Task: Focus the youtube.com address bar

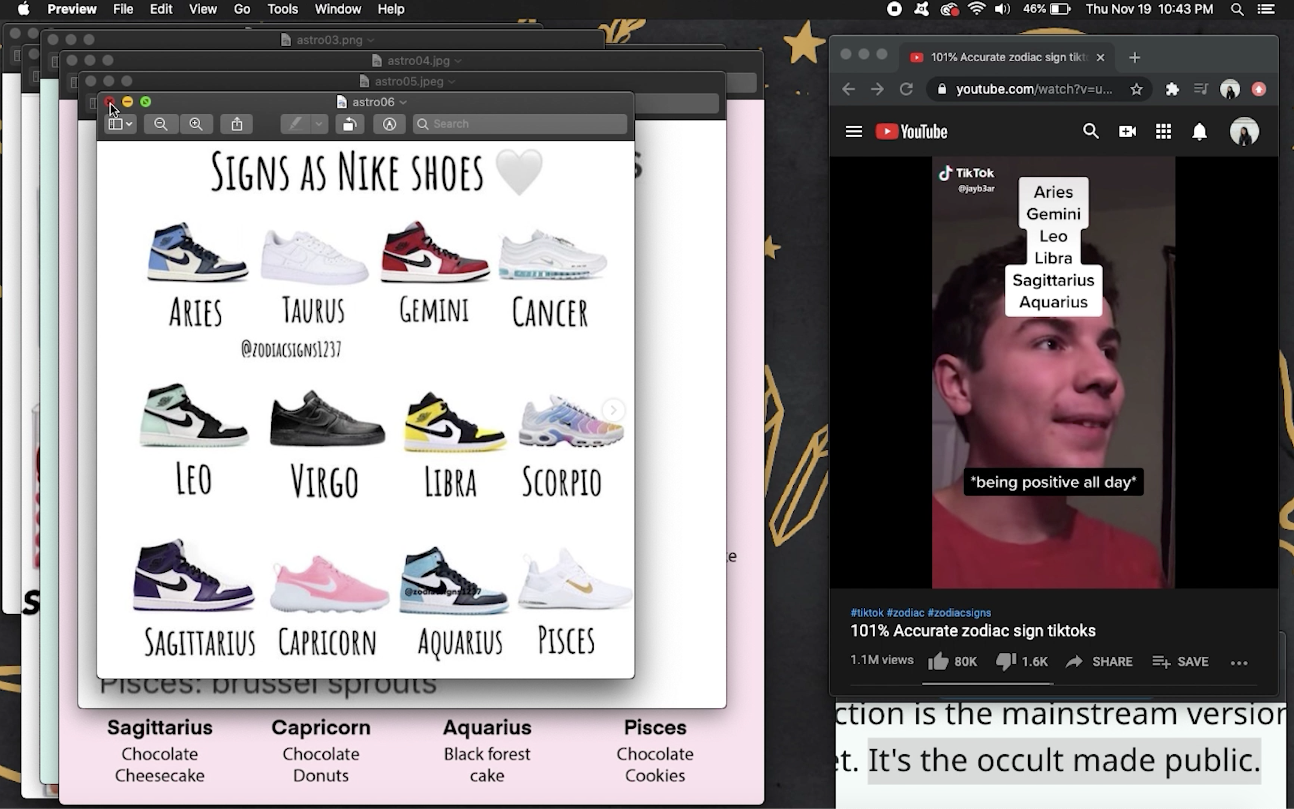Action: coord(1034,89)
